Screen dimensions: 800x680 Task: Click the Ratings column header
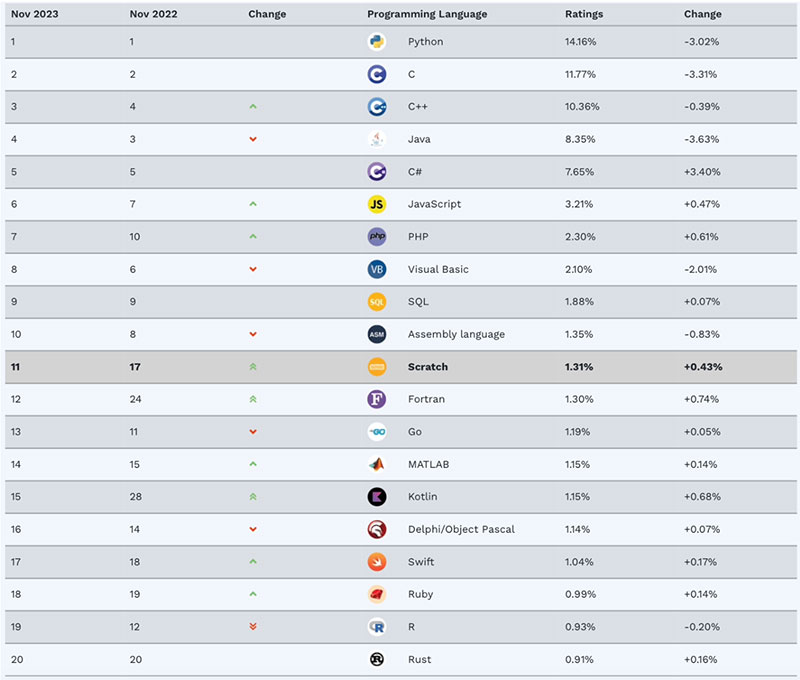coord(583,14)
